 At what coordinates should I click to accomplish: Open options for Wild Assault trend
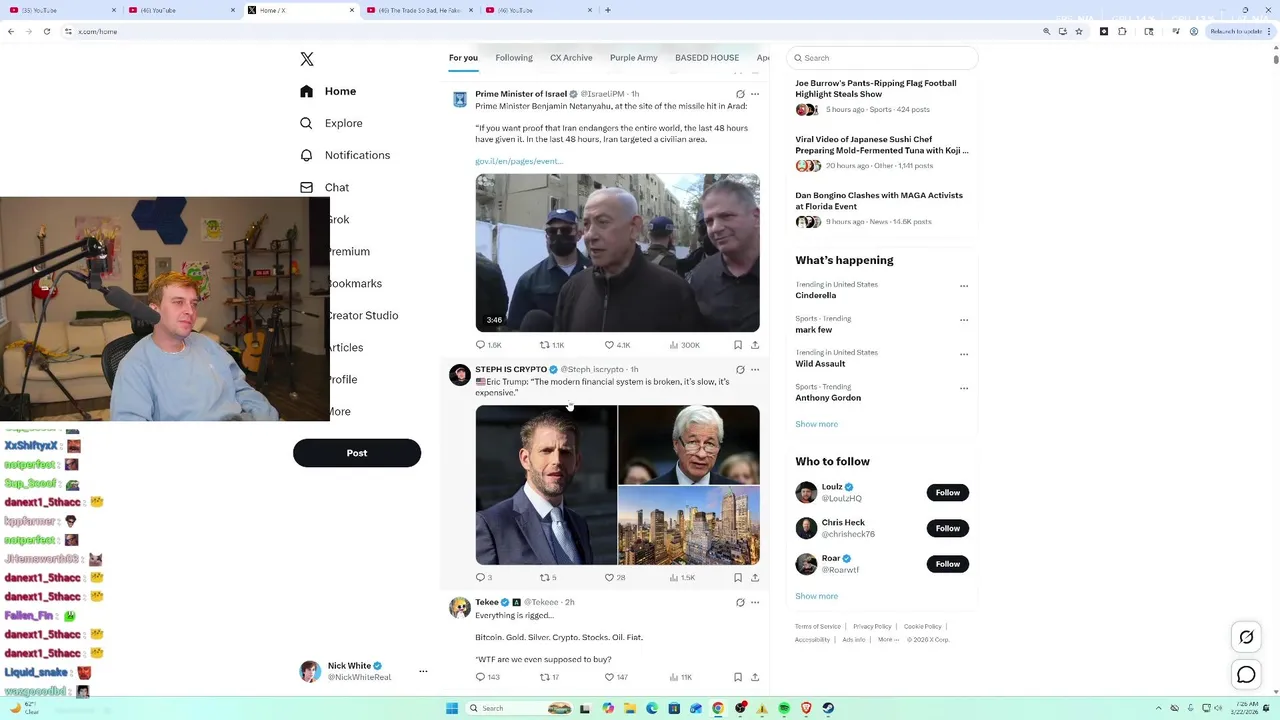pyautogui.click(x=964, y=354)
